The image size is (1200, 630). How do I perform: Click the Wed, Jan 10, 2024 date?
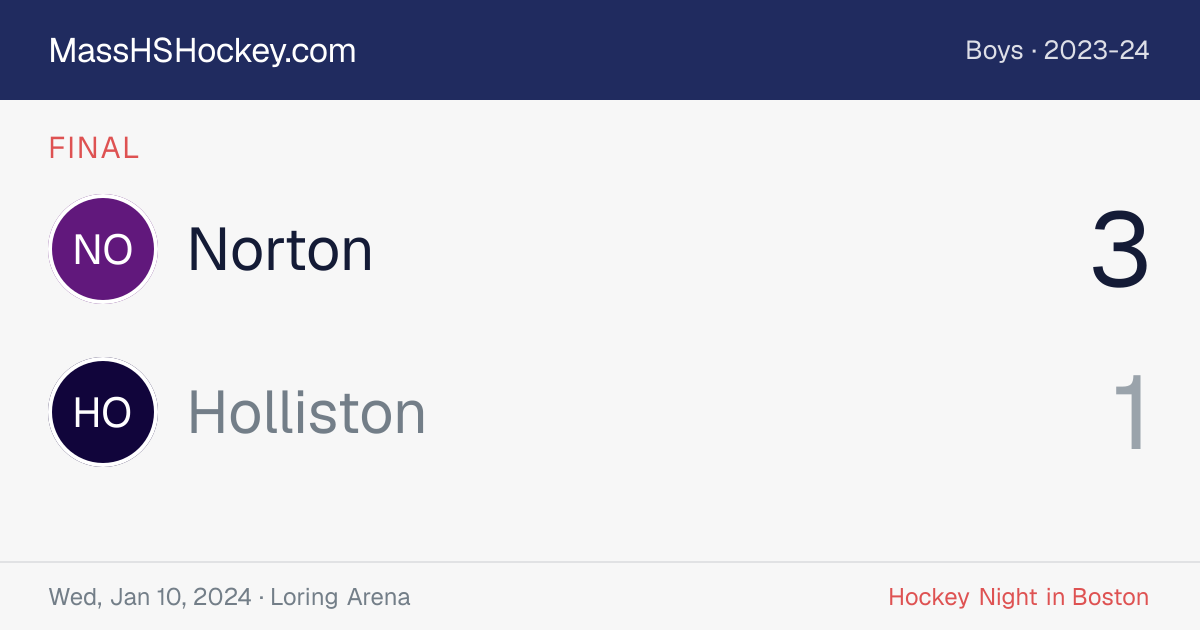point(150,597)
